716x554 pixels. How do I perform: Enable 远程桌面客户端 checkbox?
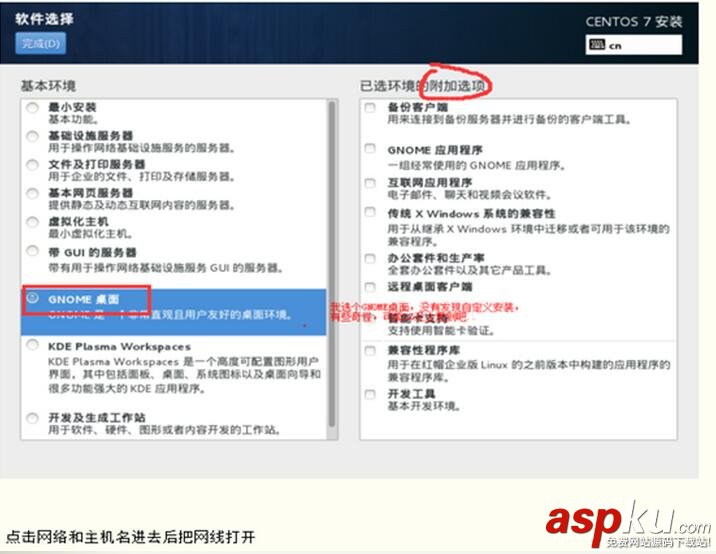click(x=370, y=287)
